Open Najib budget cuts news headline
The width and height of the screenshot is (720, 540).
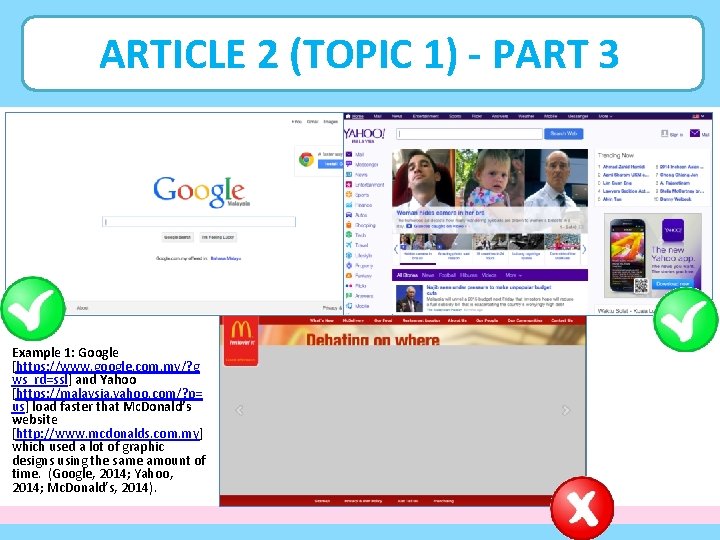click(x=489, y=290)
